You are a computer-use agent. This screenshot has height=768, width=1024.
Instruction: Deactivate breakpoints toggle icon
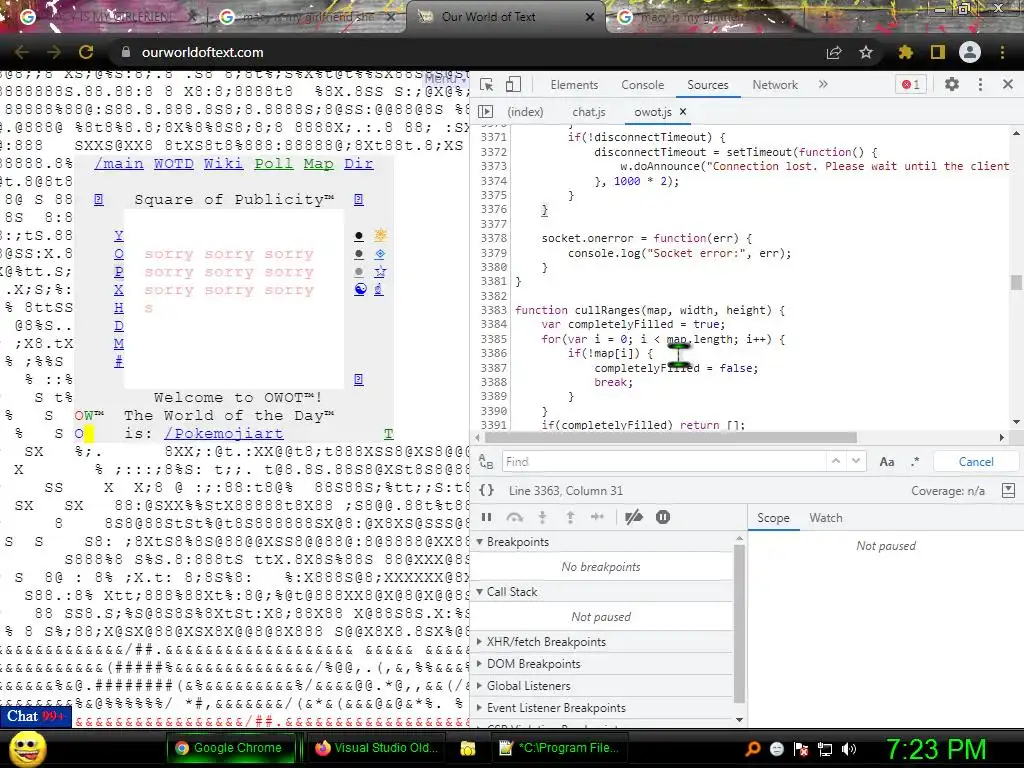tap(633, 517)
